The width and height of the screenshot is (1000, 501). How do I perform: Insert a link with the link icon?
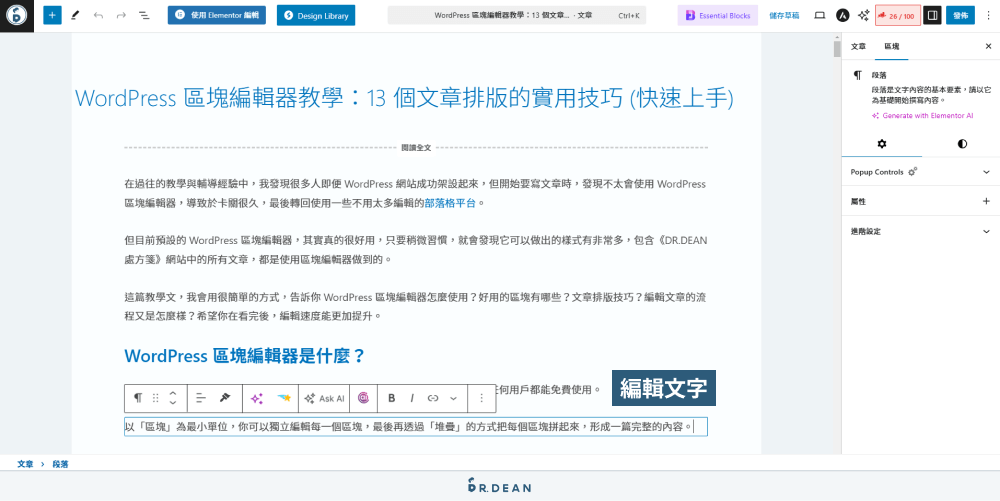click(433, 398)
